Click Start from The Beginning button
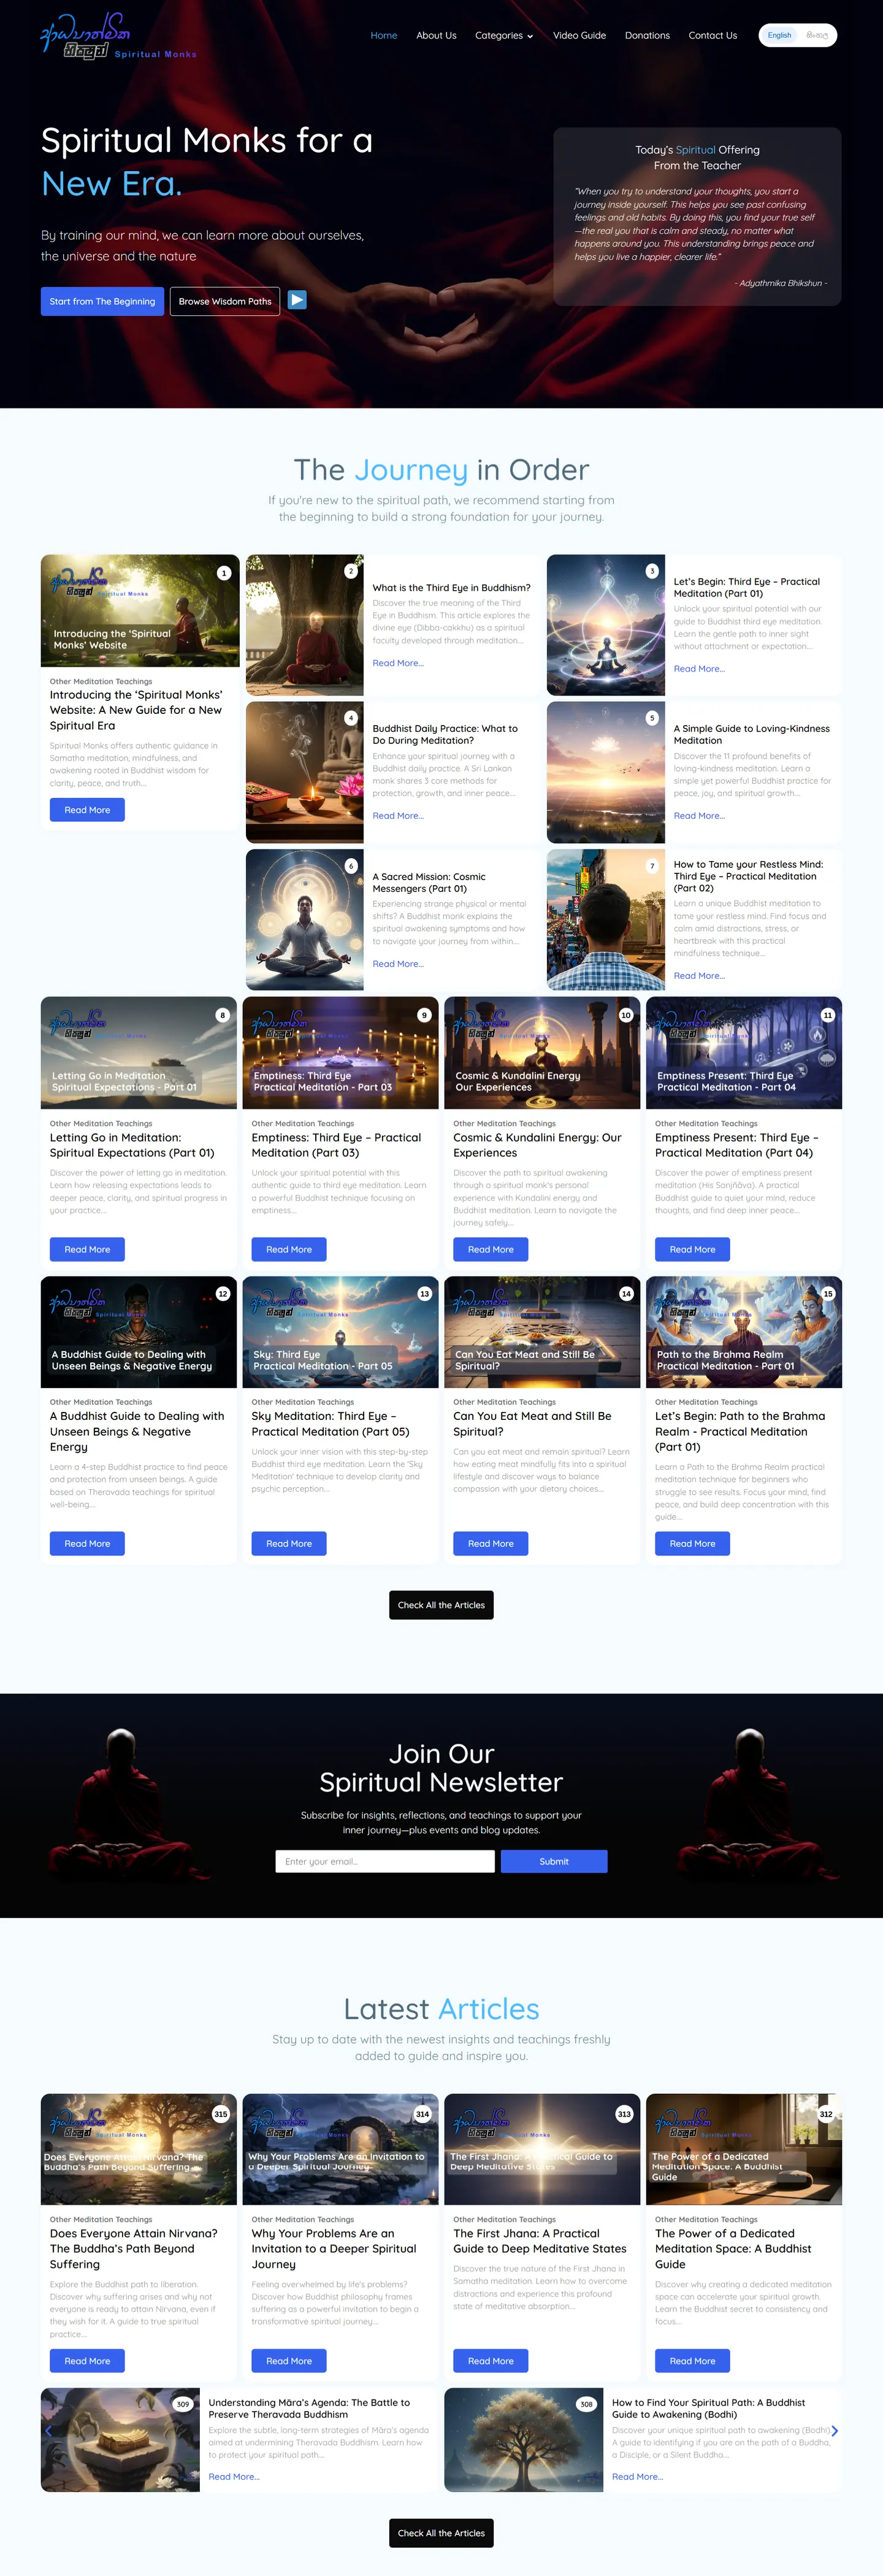The image size is (883, 2576). point(102,301)
